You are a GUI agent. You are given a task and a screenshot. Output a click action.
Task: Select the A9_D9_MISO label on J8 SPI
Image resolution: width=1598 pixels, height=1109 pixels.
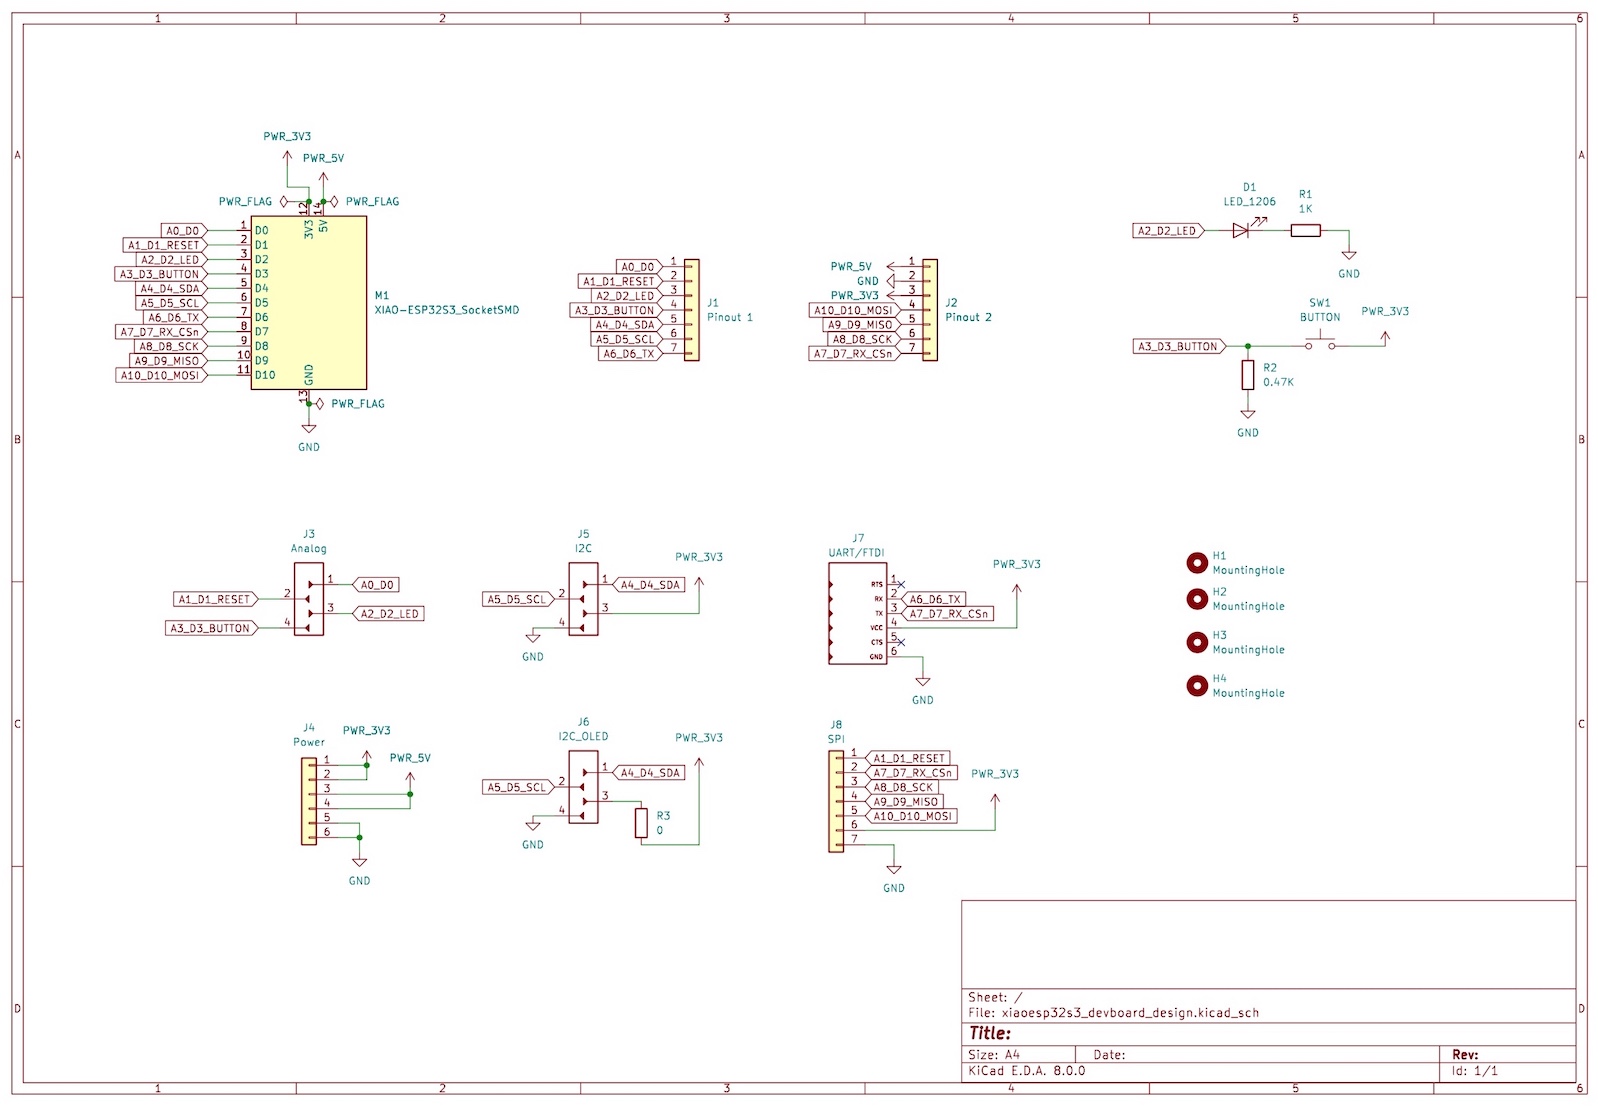904,801
